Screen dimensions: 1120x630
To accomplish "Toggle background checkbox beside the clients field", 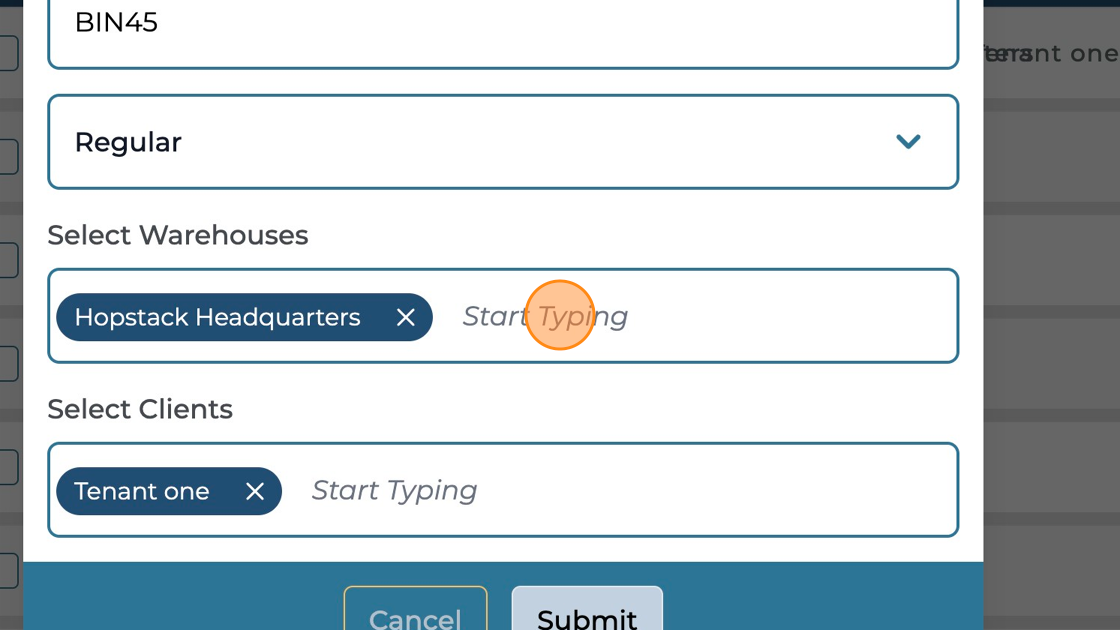I will pyautogui.click(x=8, y=467).
